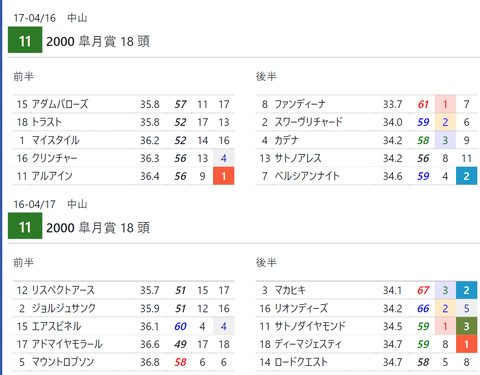Click the olive finish position 3 for サトノダイヤモンド
The image size is (480, 375).
click(466, 326)
